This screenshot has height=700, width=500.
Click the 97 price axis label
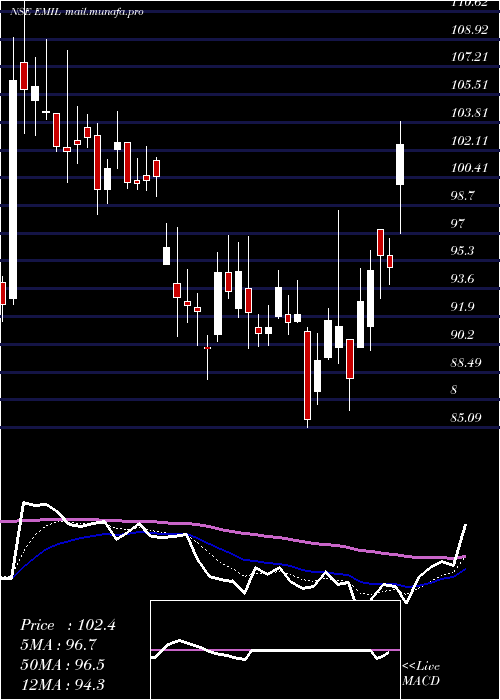coord(458,223)
